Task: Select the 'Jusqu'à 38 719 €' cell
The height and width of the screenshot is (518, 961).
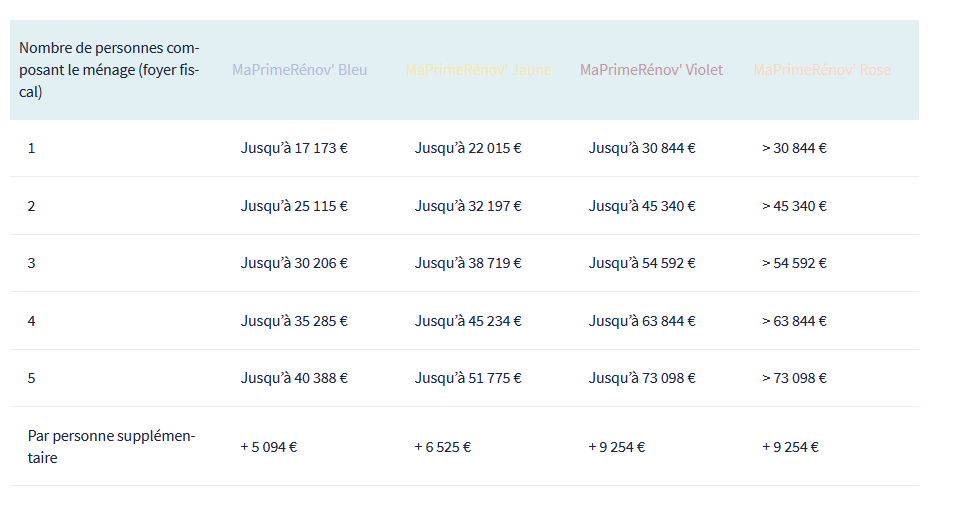Action: pos(468,263)
